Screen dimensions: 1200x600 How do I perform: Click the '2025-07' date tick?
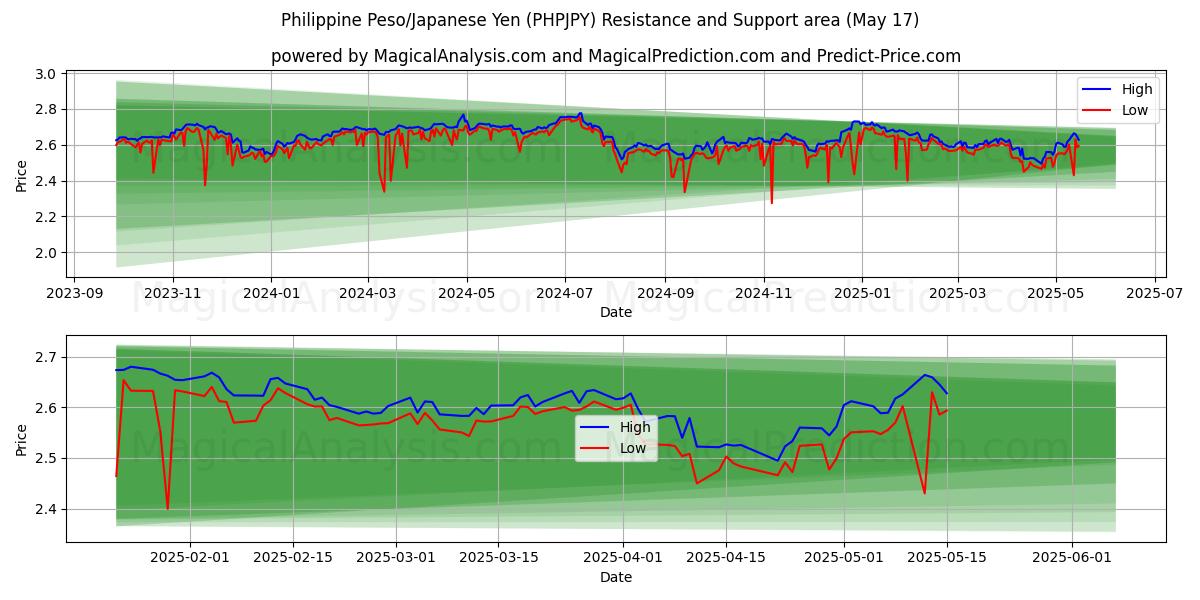coord(1154,294)
